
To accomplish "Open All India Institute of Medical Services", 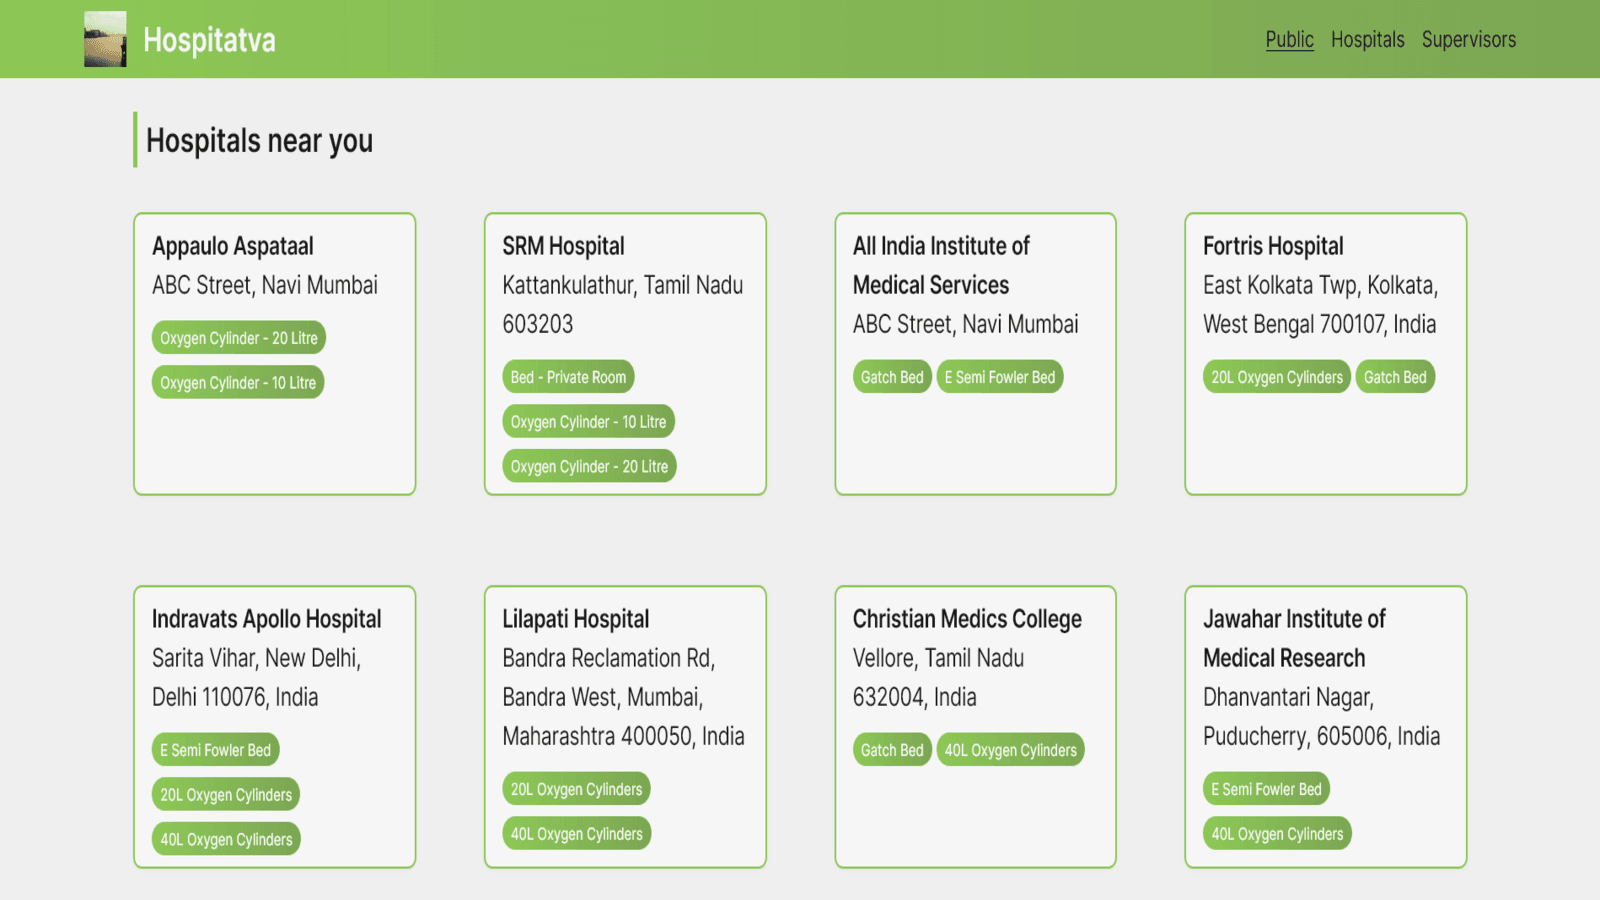I will click(940, 265).
